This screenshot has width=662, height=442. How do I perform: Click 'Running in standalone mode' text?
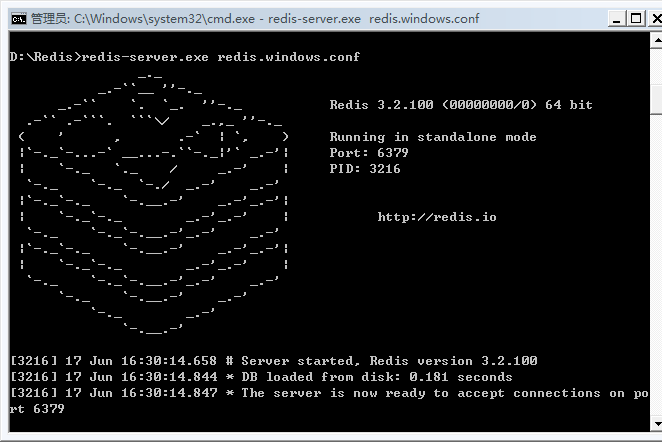coord(433,137)
